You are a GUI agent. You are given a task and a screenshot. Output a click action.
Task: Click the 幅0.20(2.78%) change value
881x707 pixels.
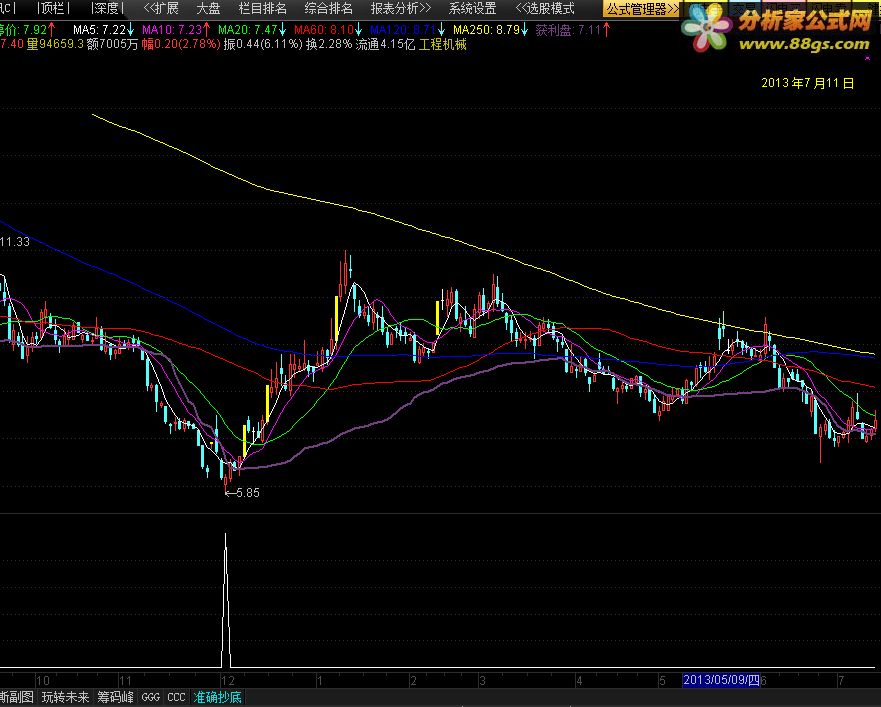(x=181, y=44)
